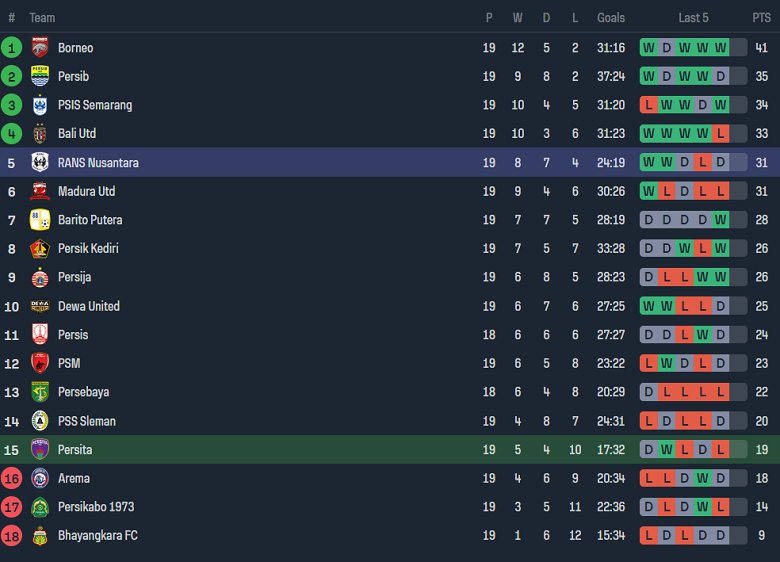Open the Barito Putera badge icon
This screenshot has width=780, height=562.
point(40,220)
